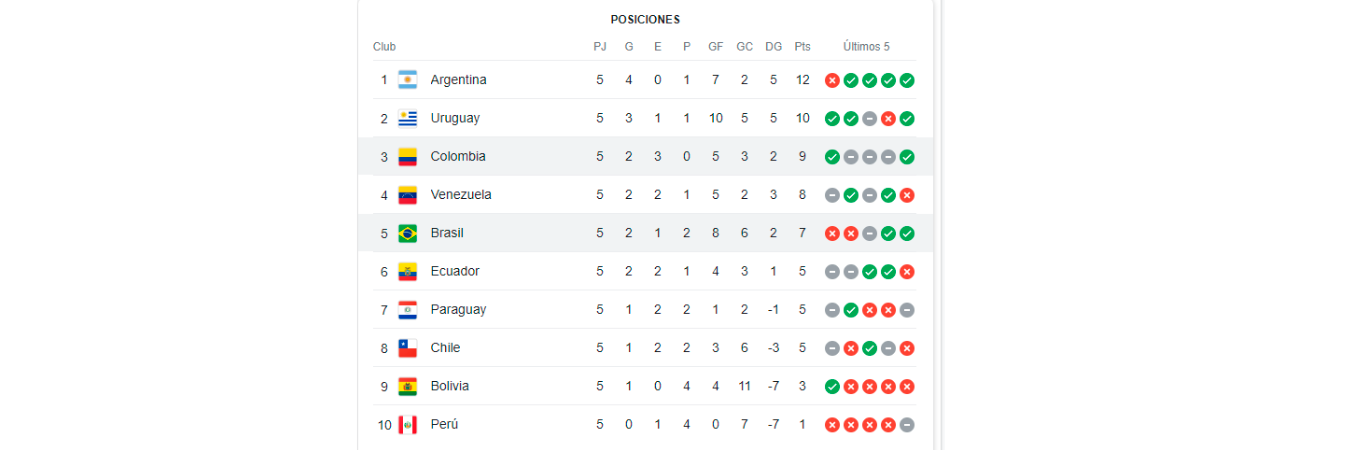Click the Colombia flag icon
The height and width of the screenshot is (450, 1349).
point(407,157)
